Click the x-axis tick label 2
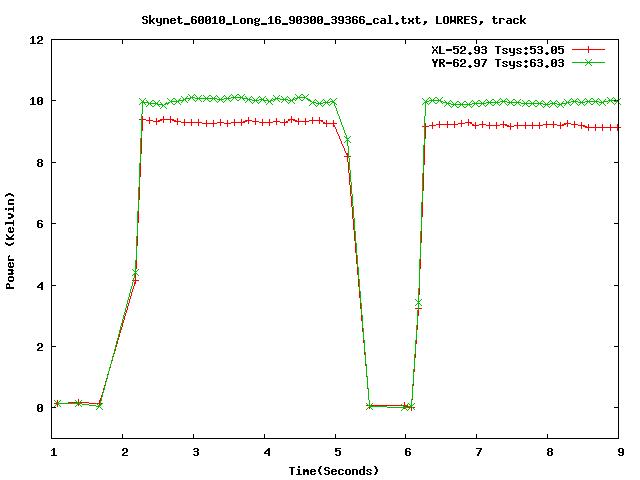Image resolution: width=640 pixels, height=480 pixels. click(124, 452)
